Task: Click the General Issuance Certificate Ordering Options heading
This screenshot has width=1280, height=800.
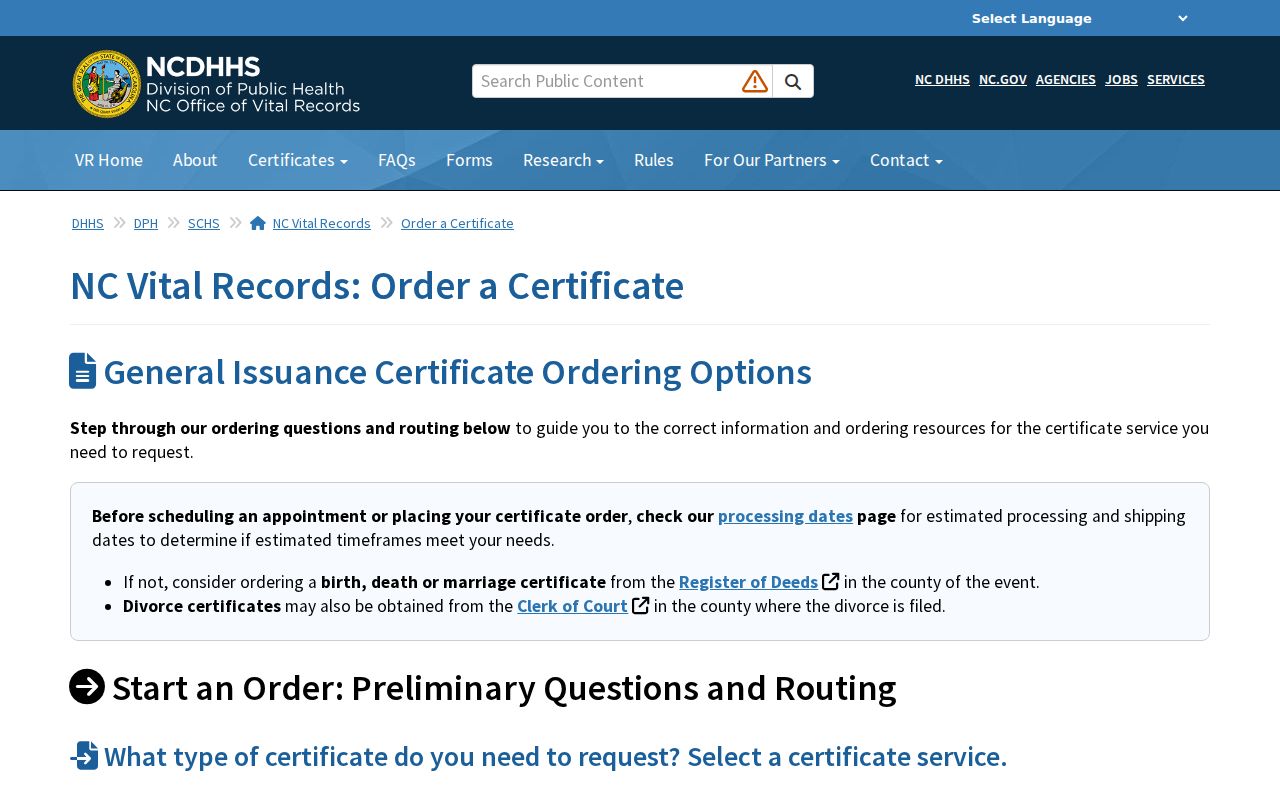Action: [x=458, y=372]
